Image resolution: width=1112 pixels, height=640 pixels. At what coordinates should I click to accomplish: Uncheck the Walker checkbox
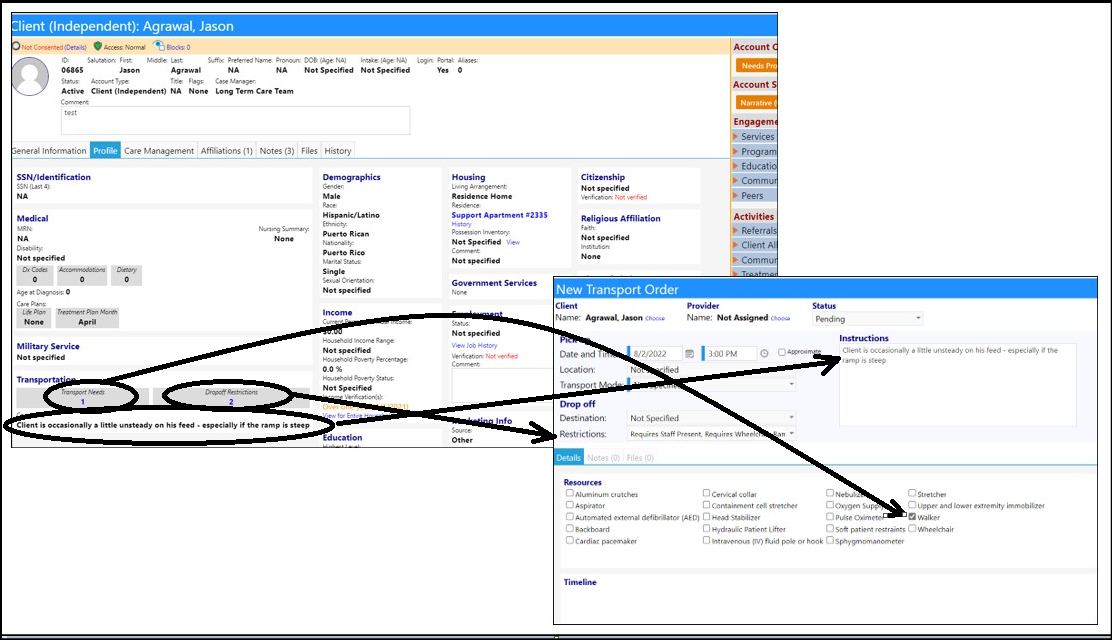pyautogui.click(x=912, y=517)
